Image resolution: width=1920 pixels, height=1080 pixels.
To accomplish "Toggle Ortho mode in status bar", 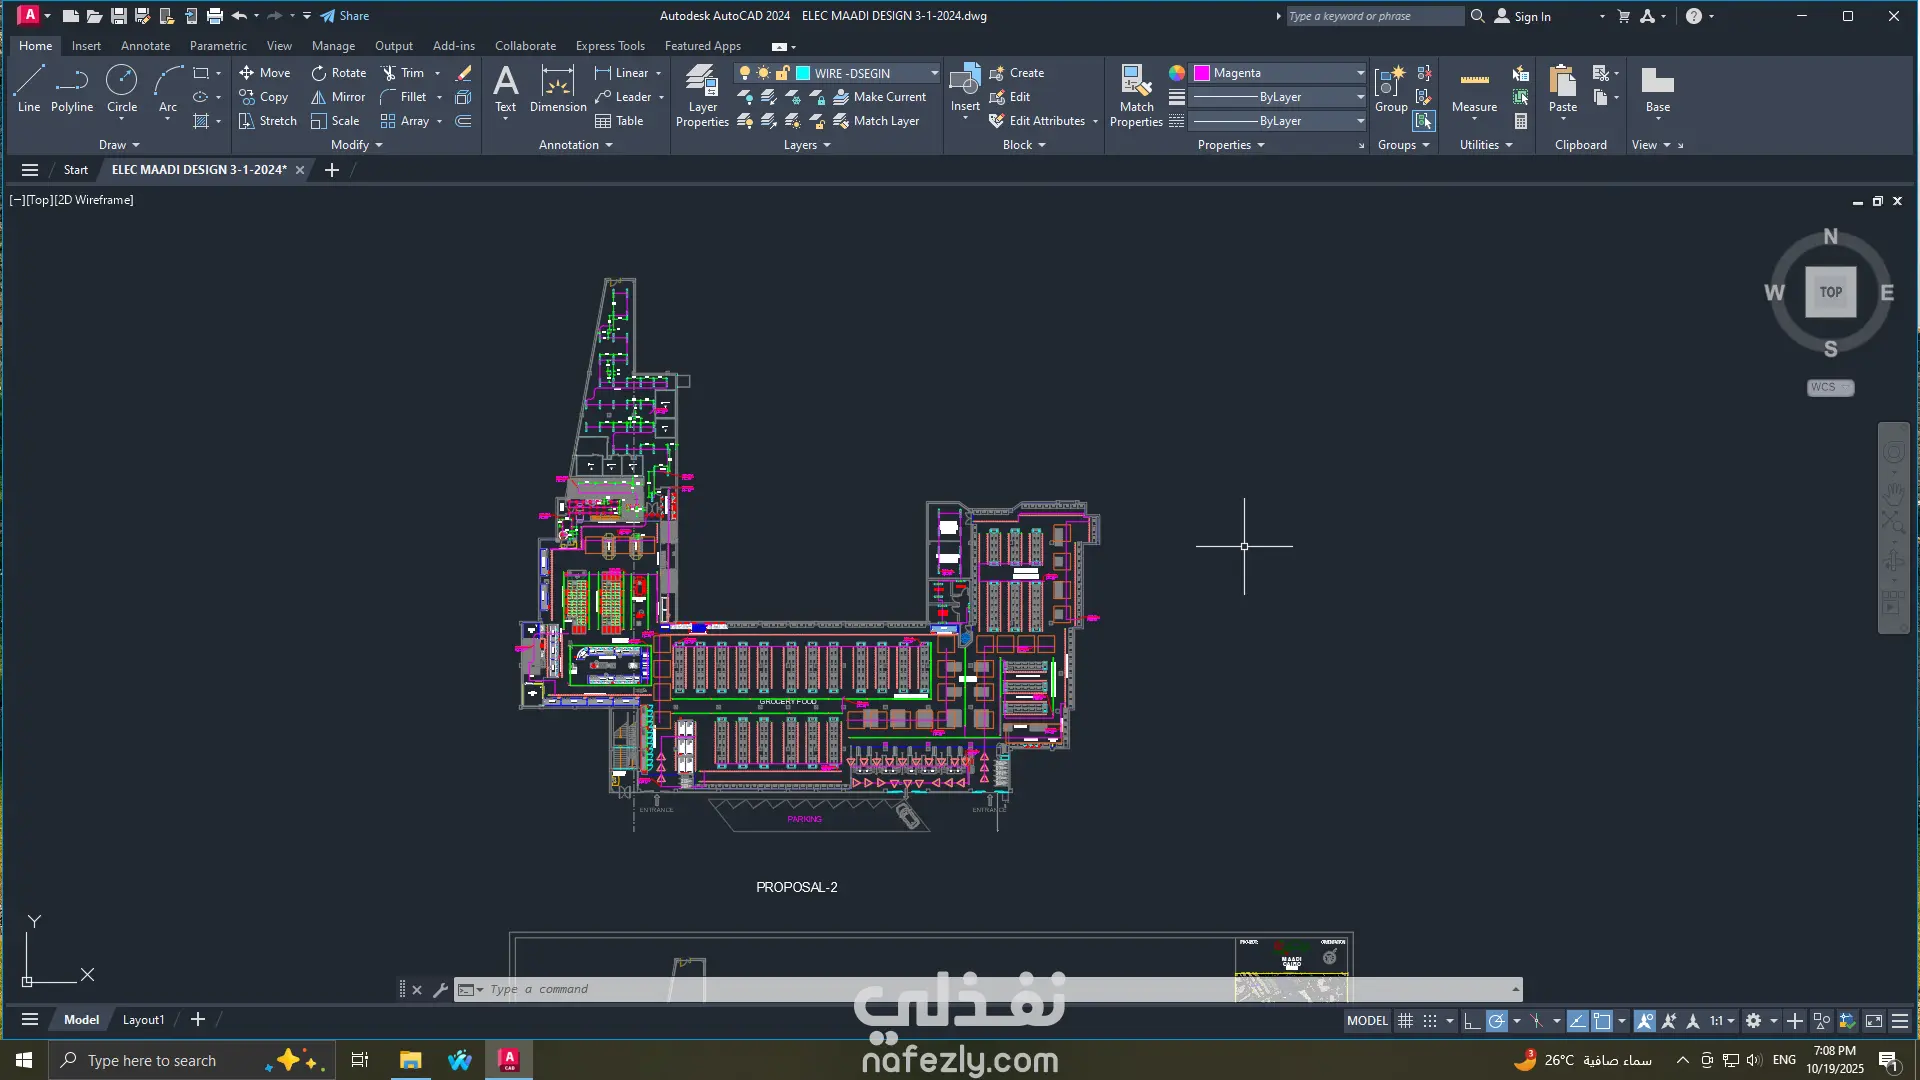I will pyautogui.click(x=1471, y=1021).
